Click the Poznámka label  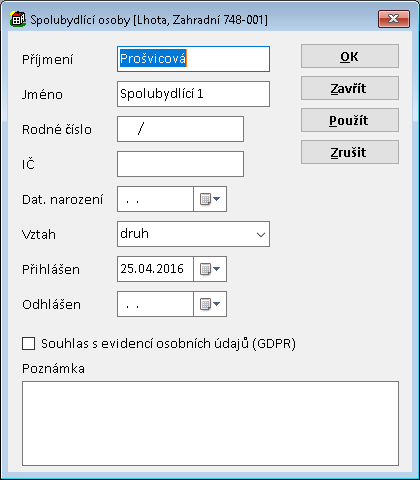53,369
